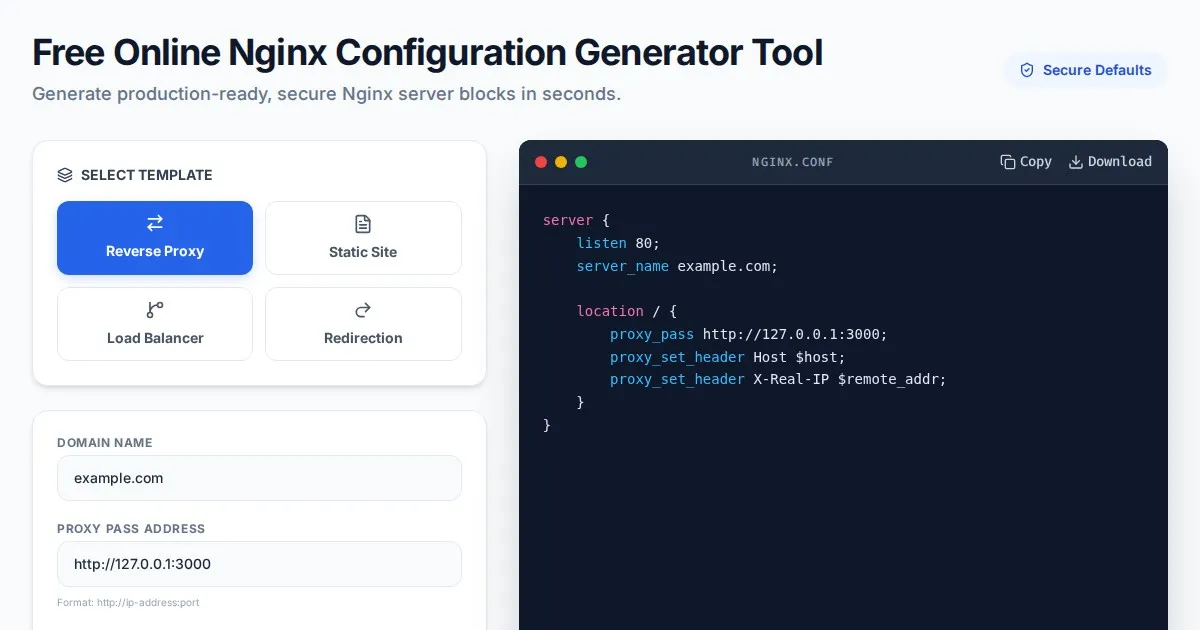Click the Nginx Configuration Generator page heading
The width and height of the screenshot is (1200, 630).
click(427, 52)
